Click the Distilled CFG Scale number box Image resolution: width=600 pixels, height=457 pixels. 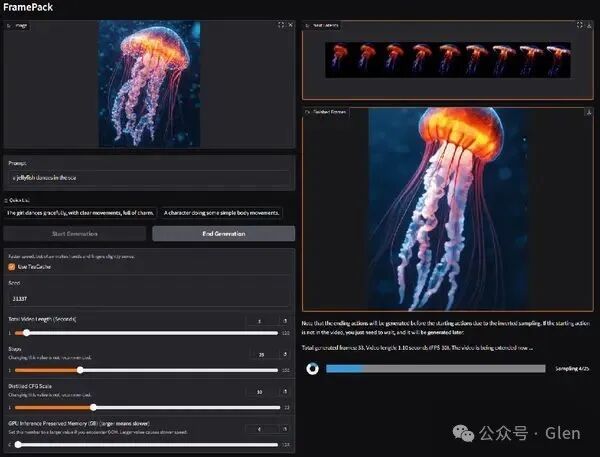[260, 392]
